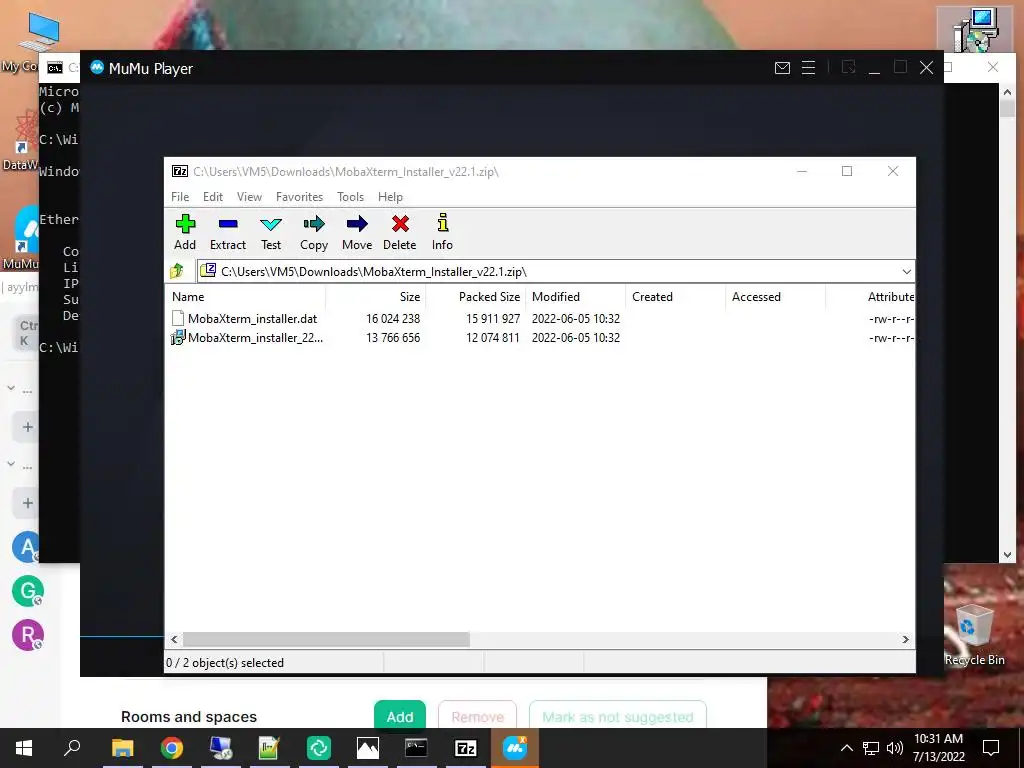Click the packed size 12 074 811
Viewport: 1024px width, 768px height.
pos(492,338)
